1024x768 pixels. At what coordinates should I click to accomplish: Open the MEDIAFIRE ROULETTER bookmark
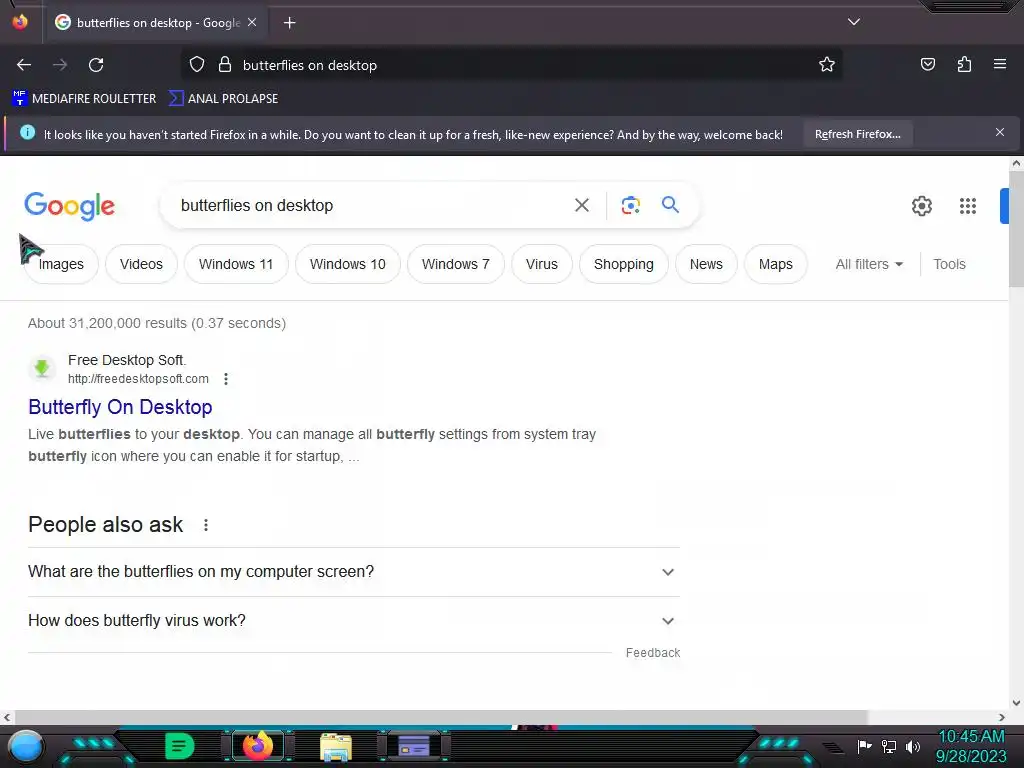(84, 99)
